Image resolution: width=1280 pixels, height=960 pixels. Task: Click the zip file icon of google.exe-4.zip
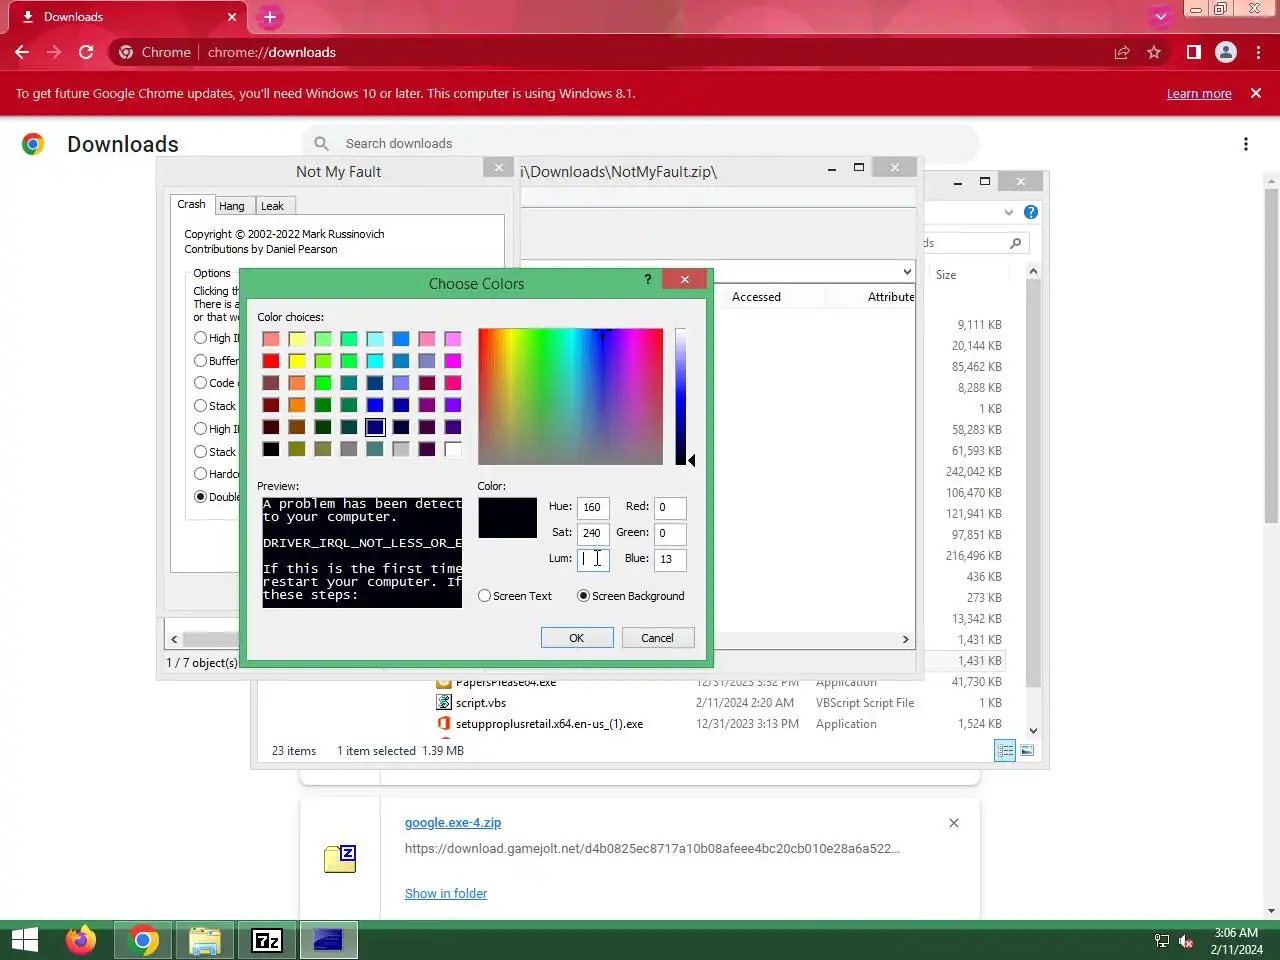coord(340,858)
